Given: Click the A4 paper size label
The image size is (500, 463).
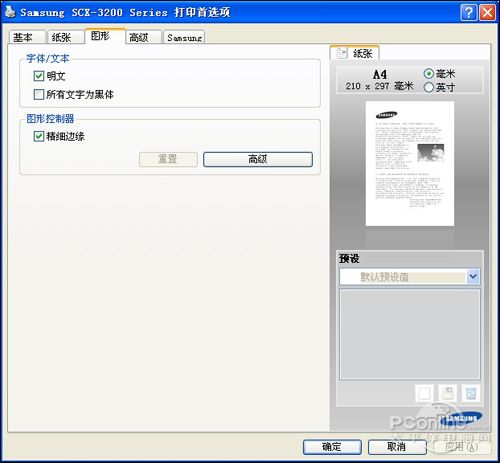Looking at the screenshot, I should (x=380, y=74).
